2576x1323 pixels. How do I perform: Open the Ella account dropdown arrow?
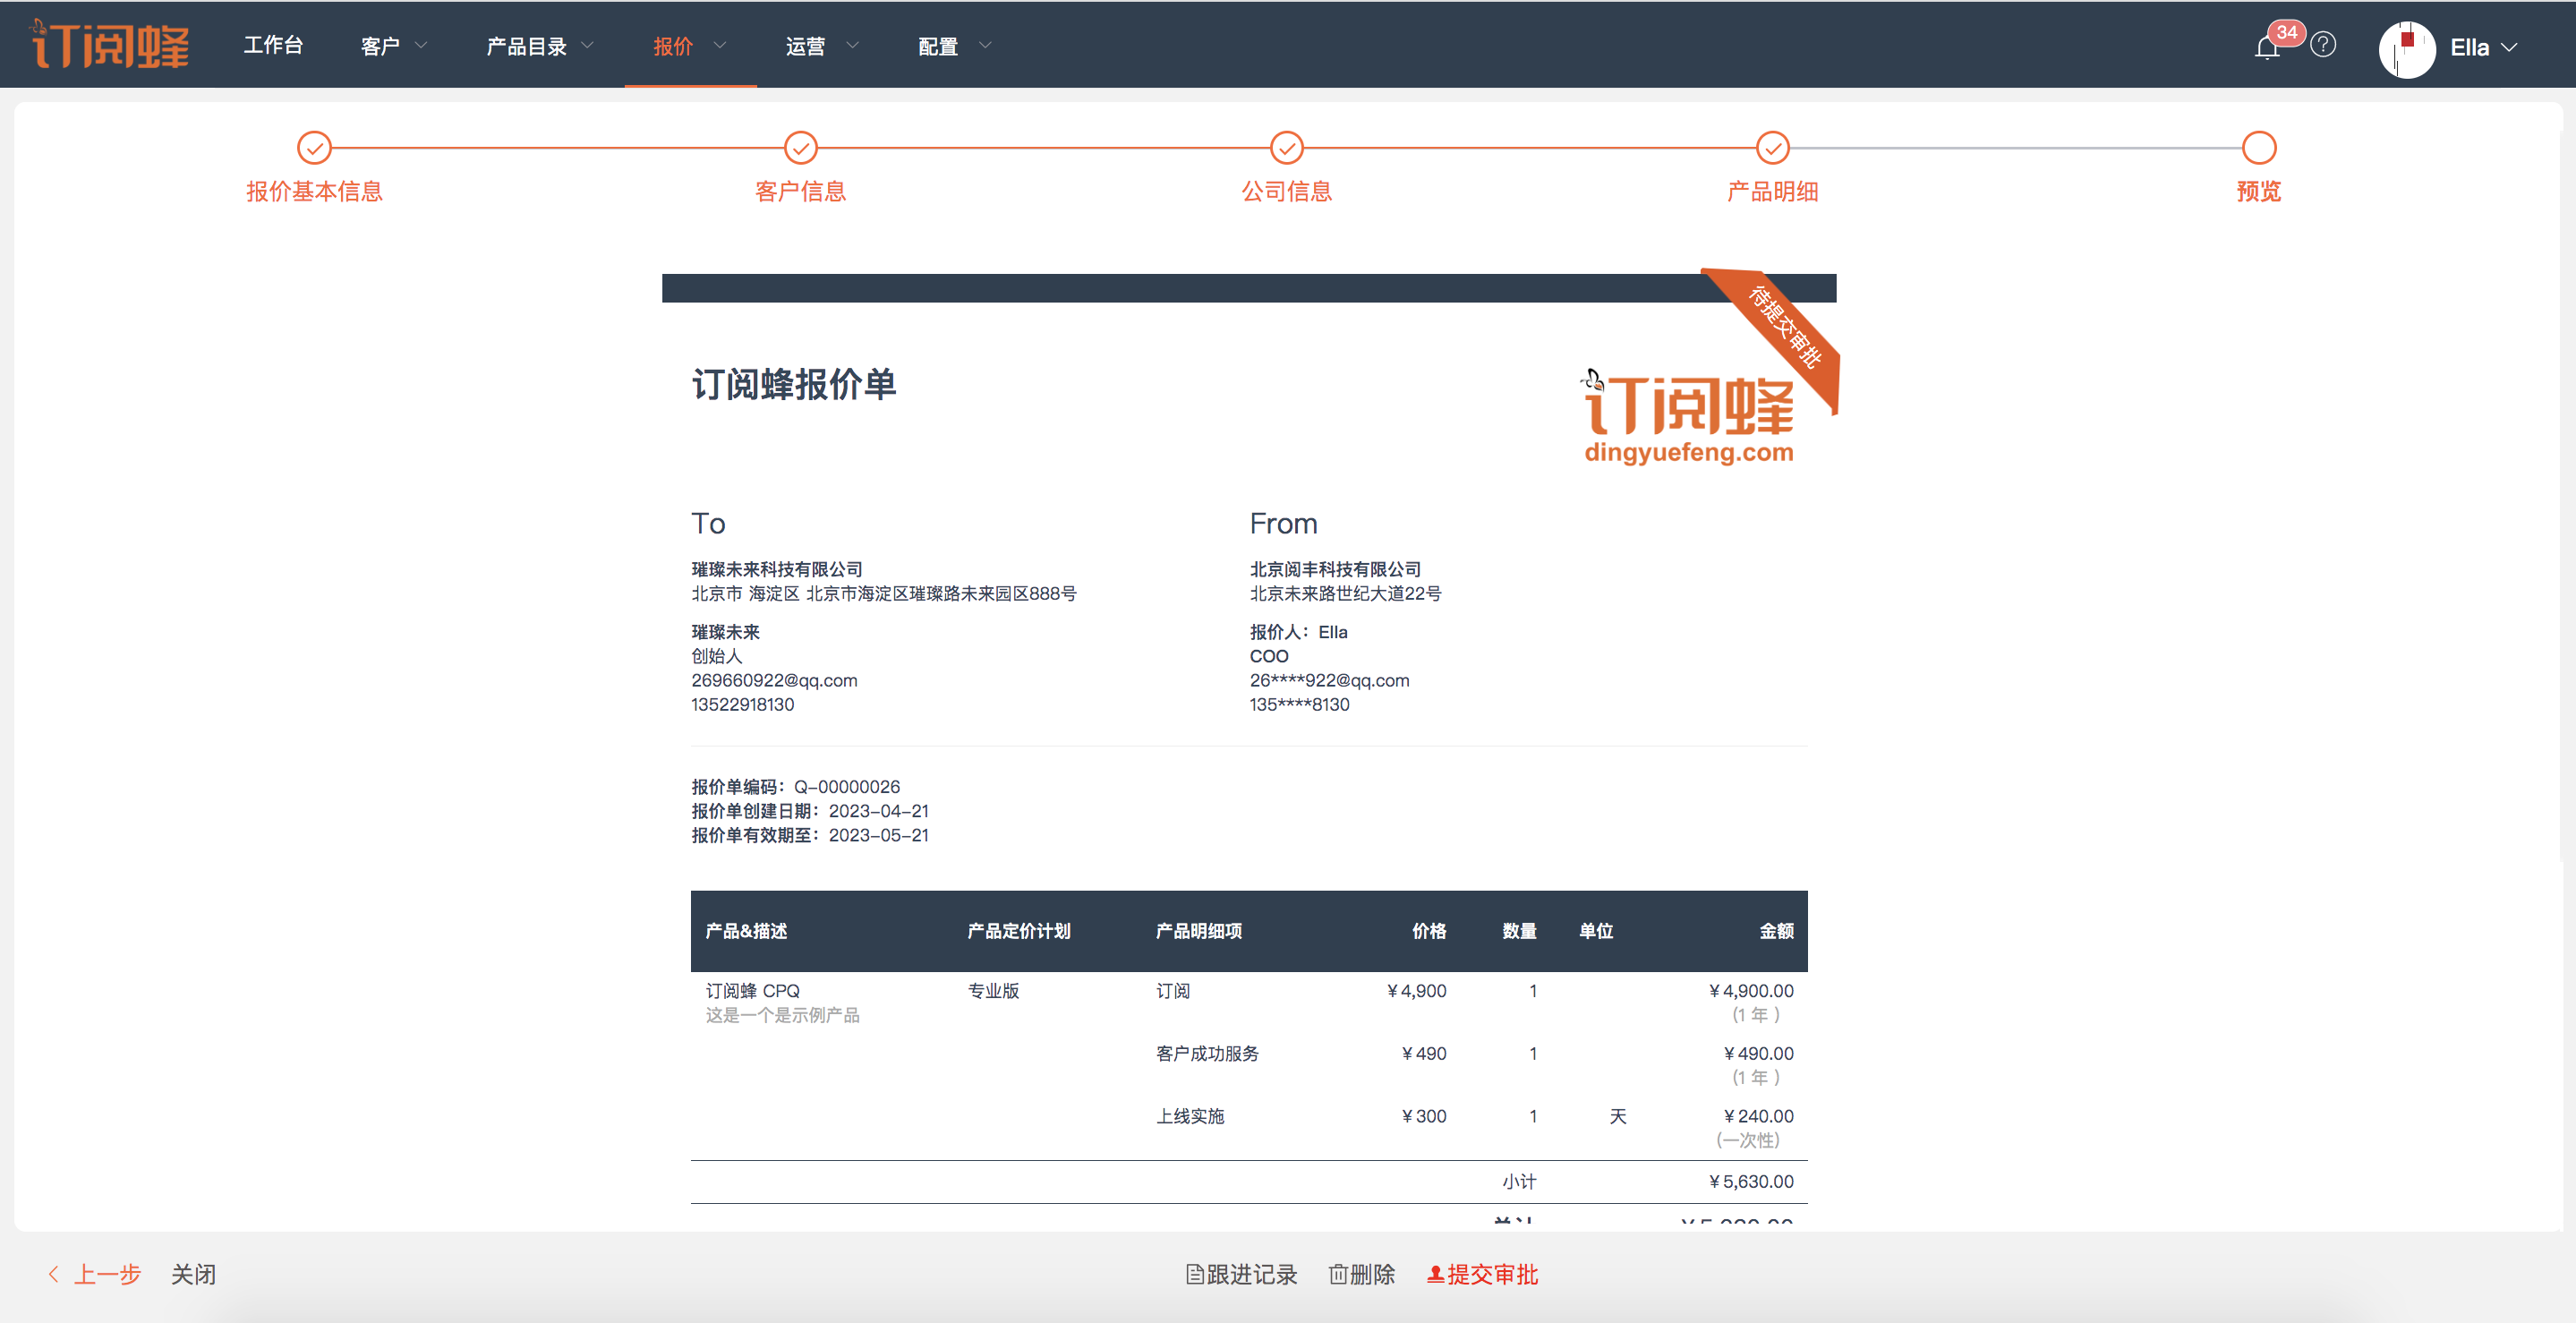2509,47
